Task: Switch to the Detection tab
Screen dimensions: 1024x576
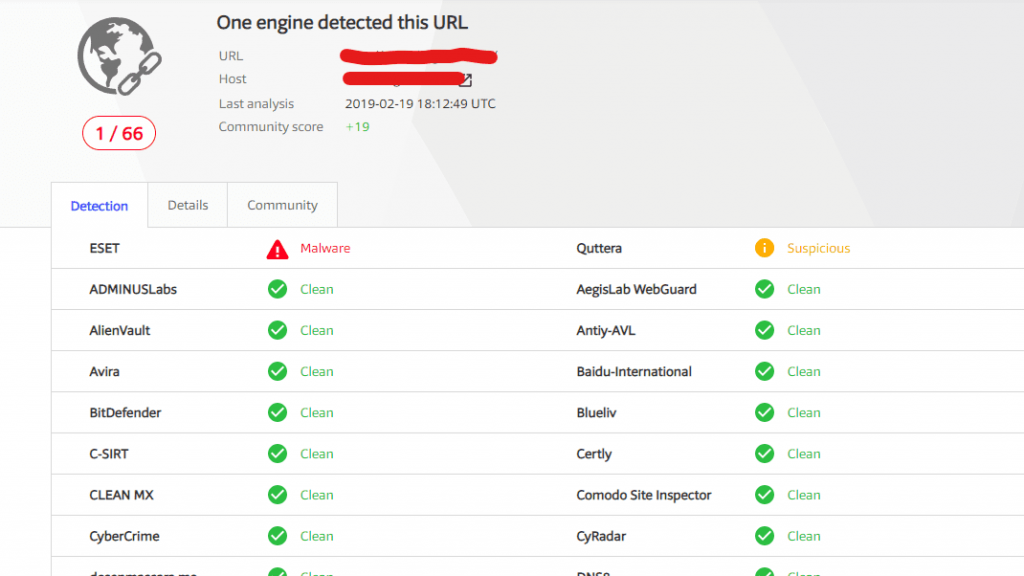Action: [99, 206]
